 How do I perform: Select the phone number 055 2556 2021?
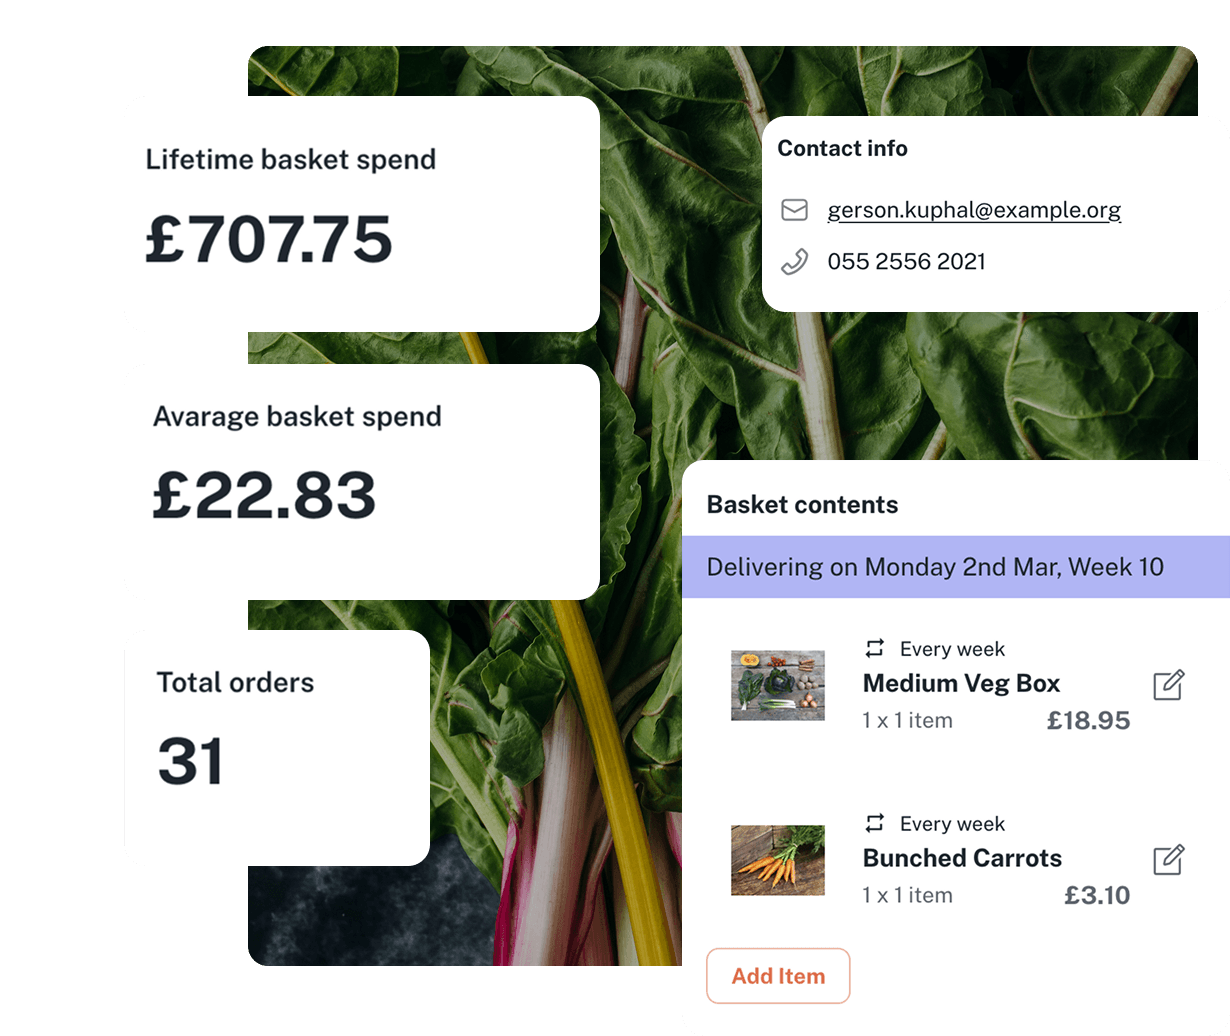(x=906, y=262)
